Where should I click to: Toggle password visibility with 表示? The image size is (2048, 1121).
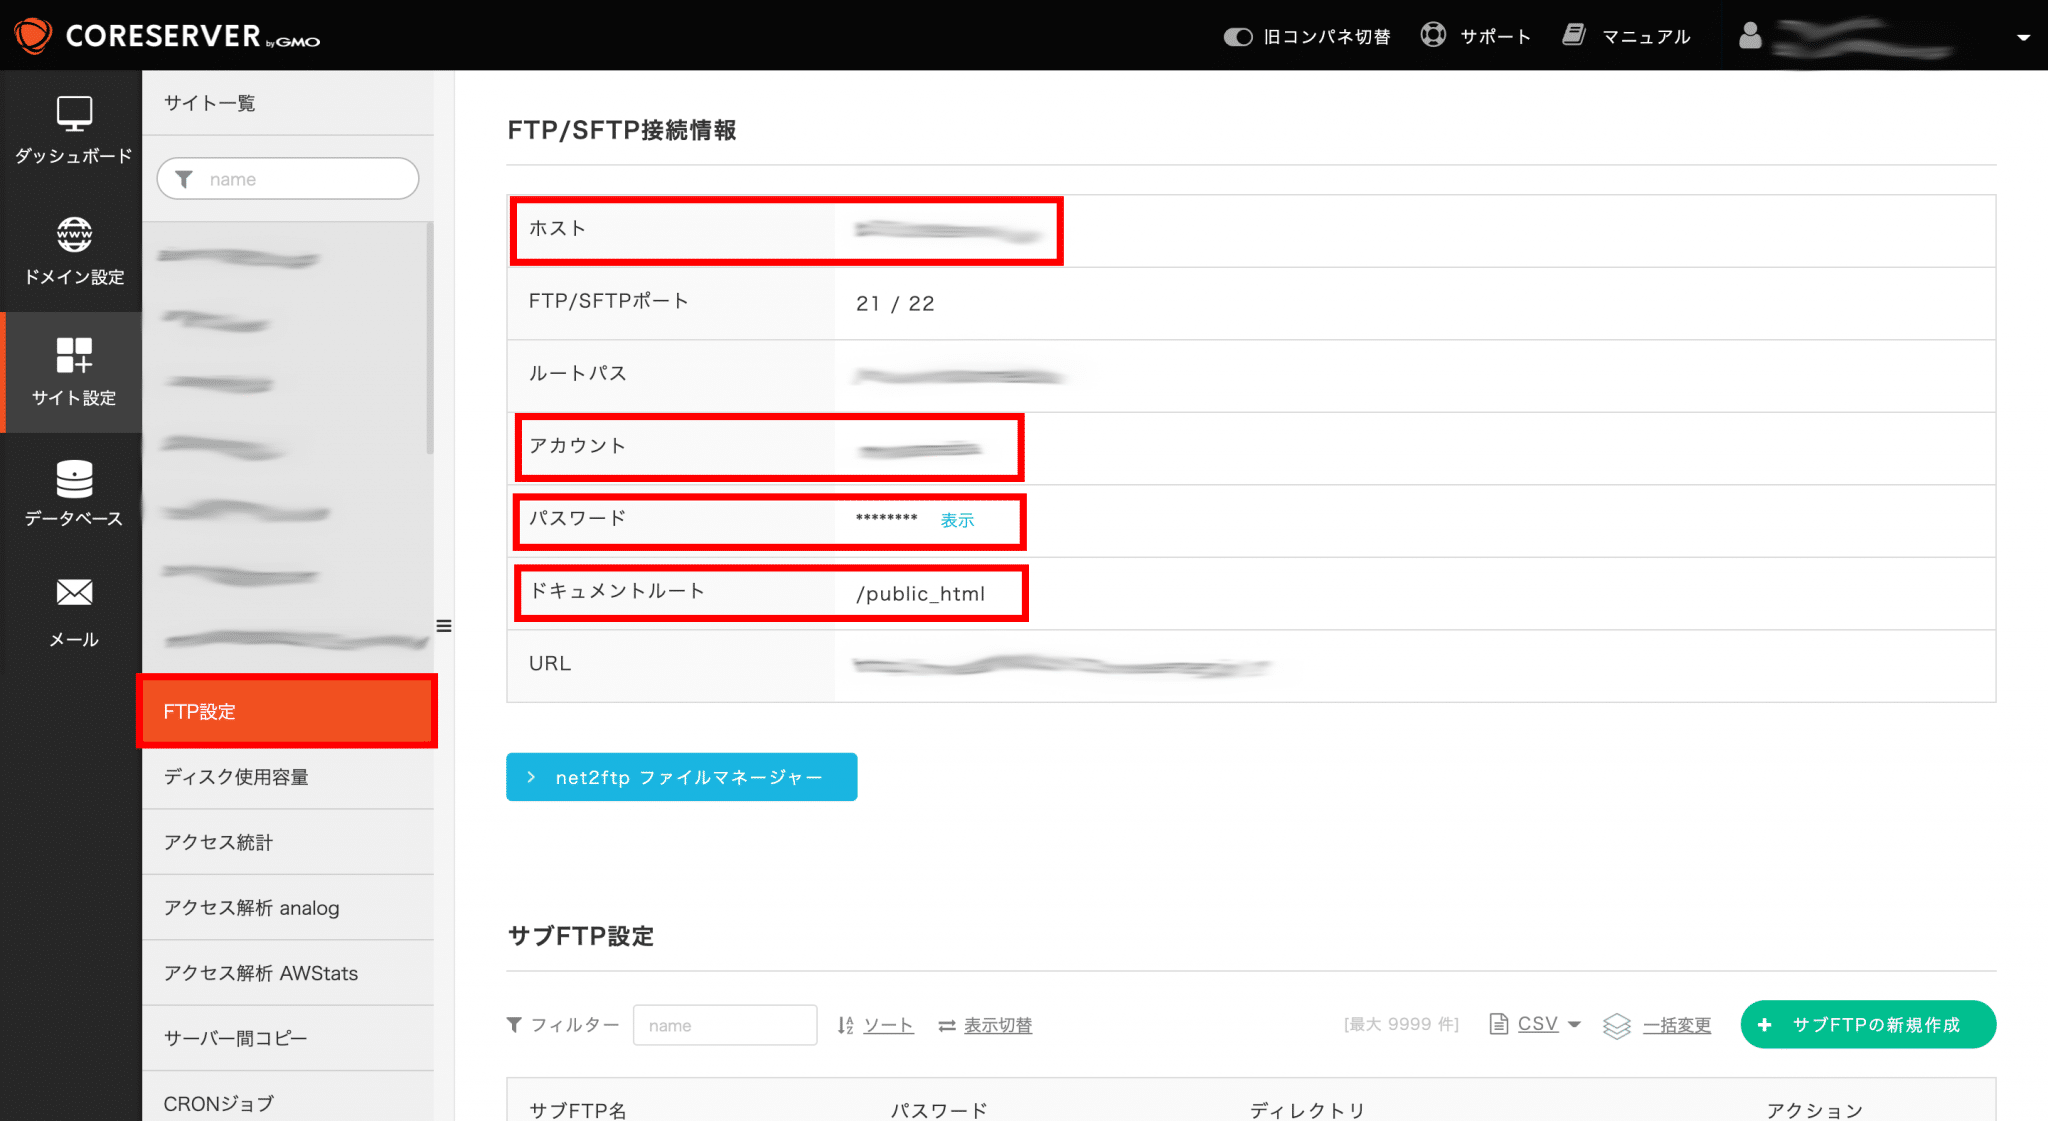(956, 520)
